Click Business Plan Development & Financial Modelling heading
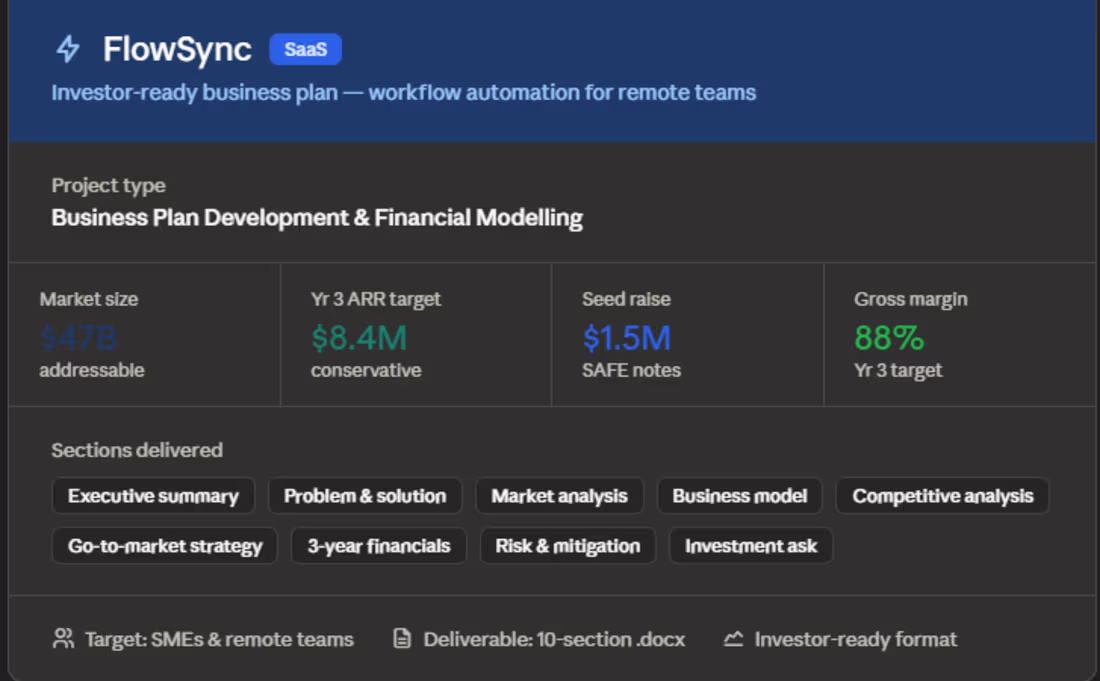Screen dimensions: 1100x681 click(317, 217)
